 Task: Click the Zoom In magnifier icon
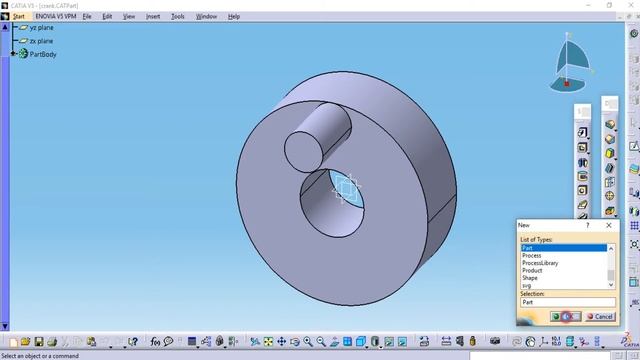pos(308,342)
